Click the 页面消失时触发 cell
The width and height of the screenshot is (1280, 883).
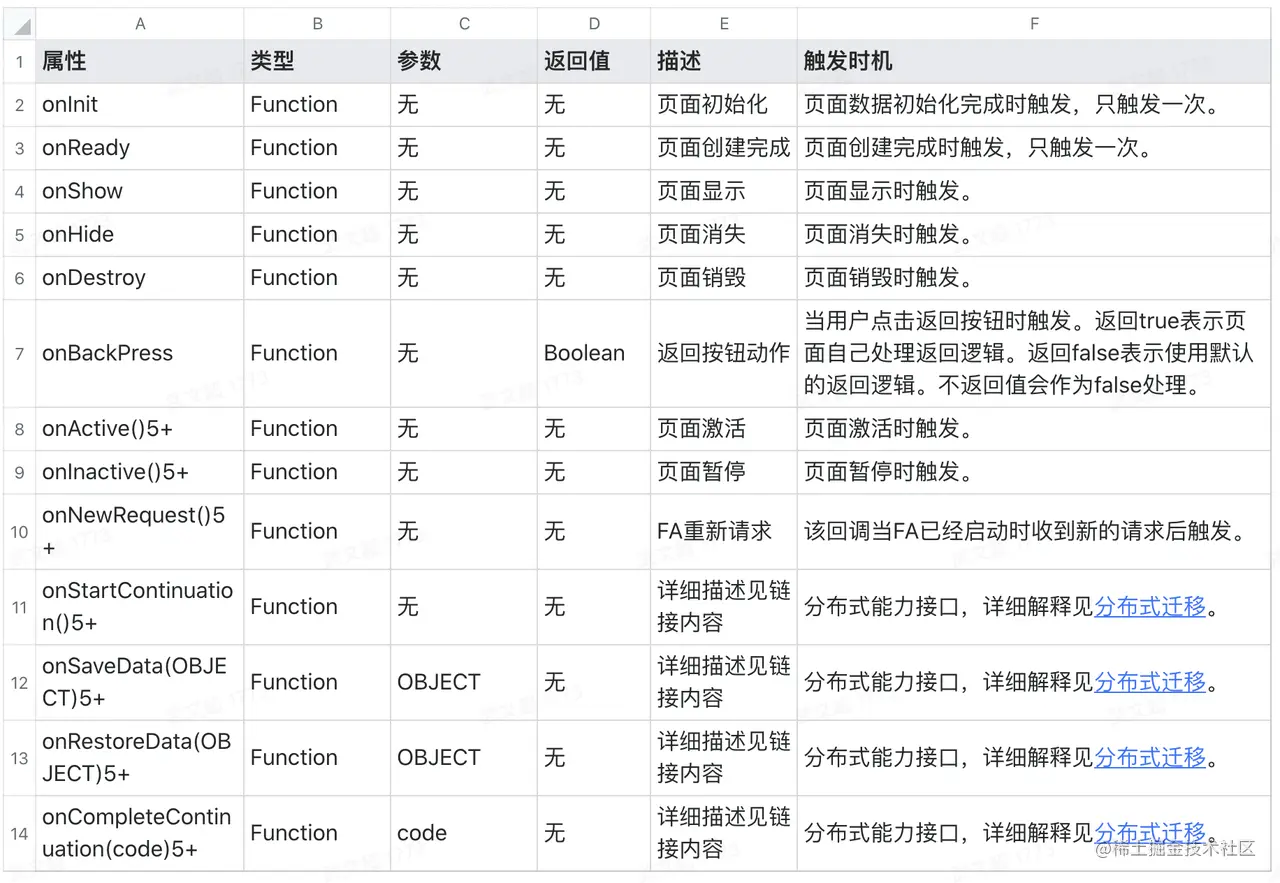click(1035, 234)
